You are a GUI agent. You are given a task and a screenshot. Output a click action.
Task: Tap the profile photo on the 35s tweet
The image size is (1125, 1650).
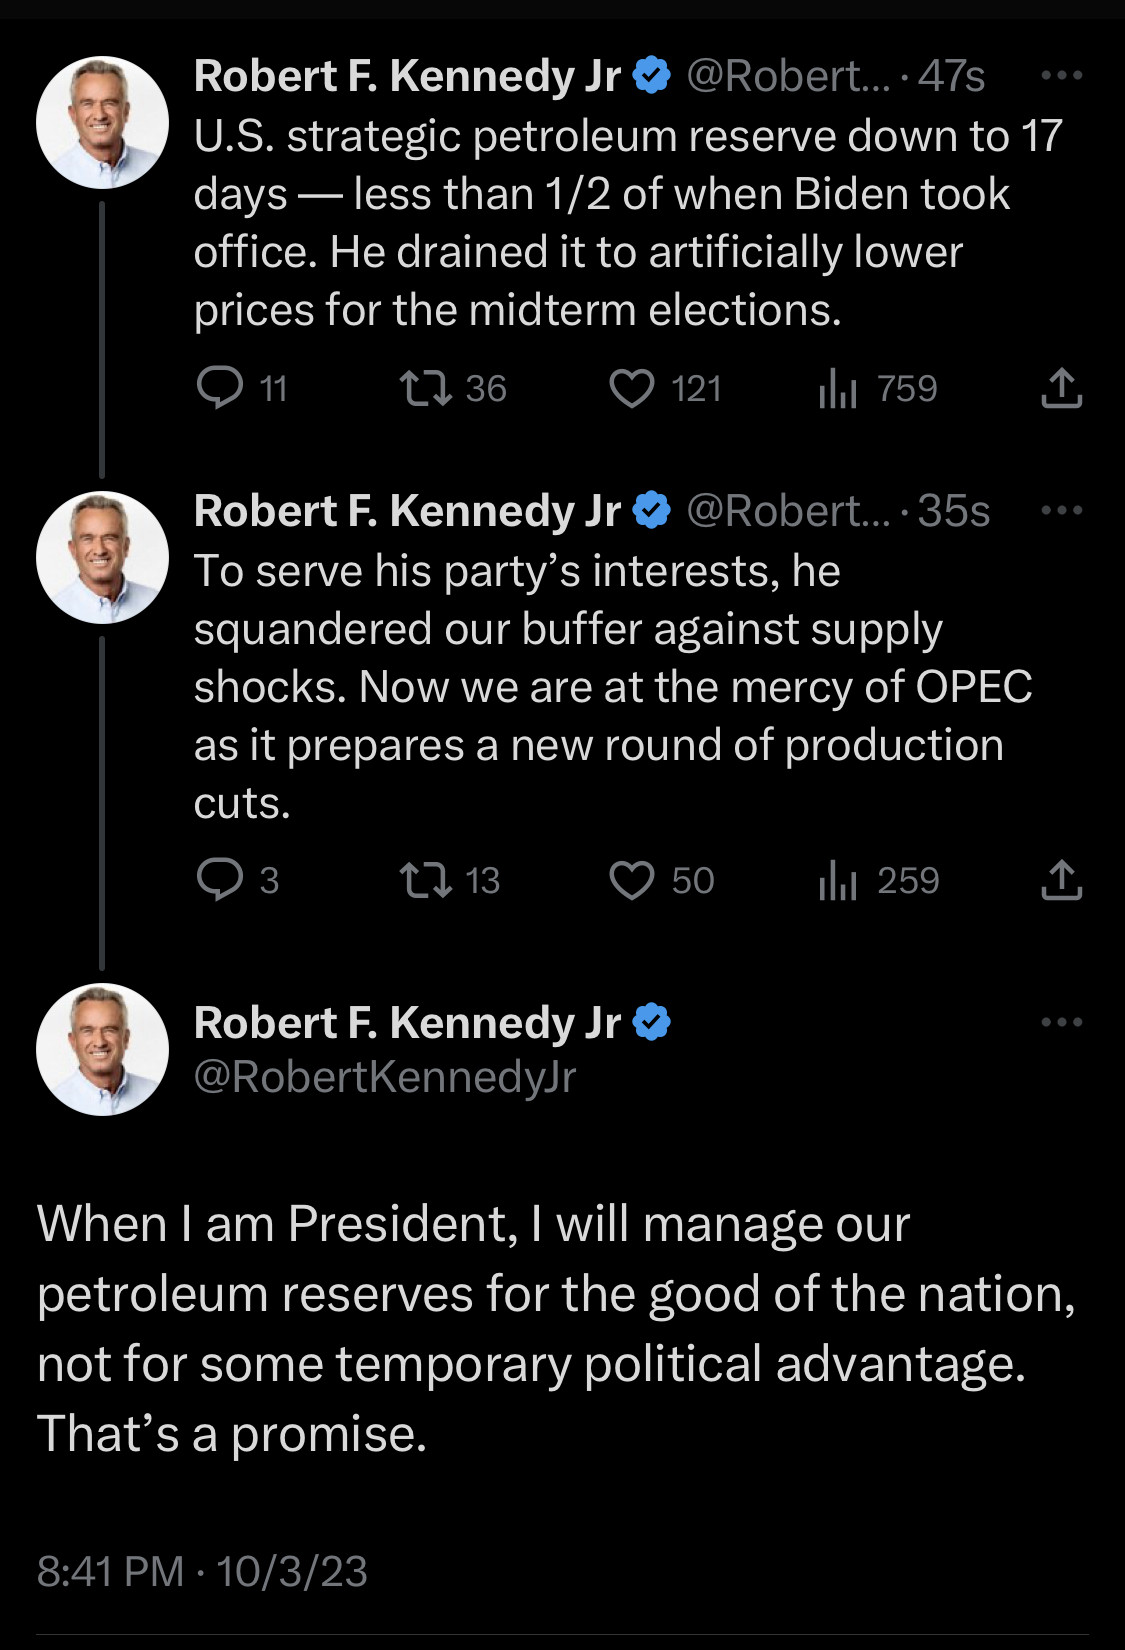click(102, 557)
